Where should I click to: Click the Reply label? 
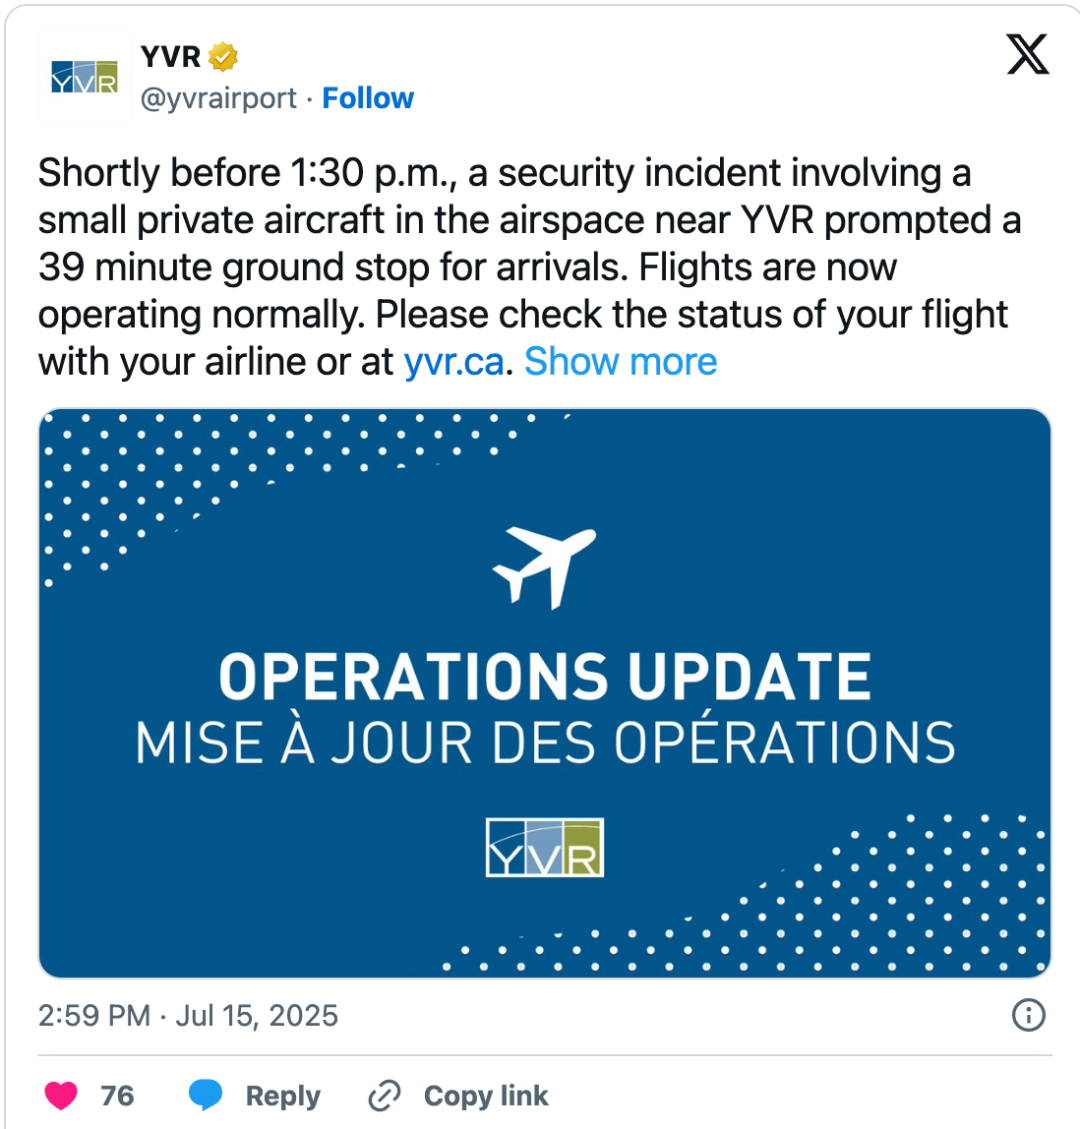pos(283,1096)
